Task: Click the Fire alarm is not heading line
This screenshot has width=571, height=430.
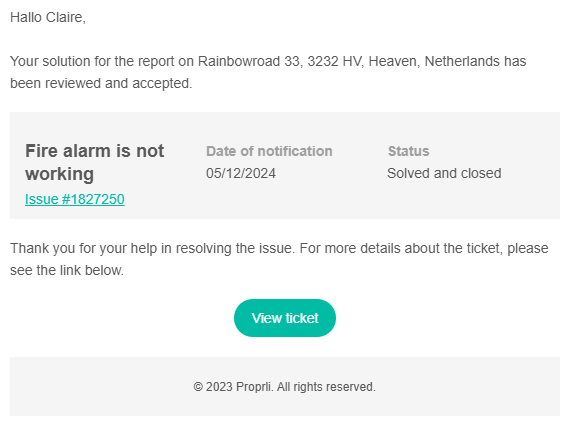Action: click(95, 151)
